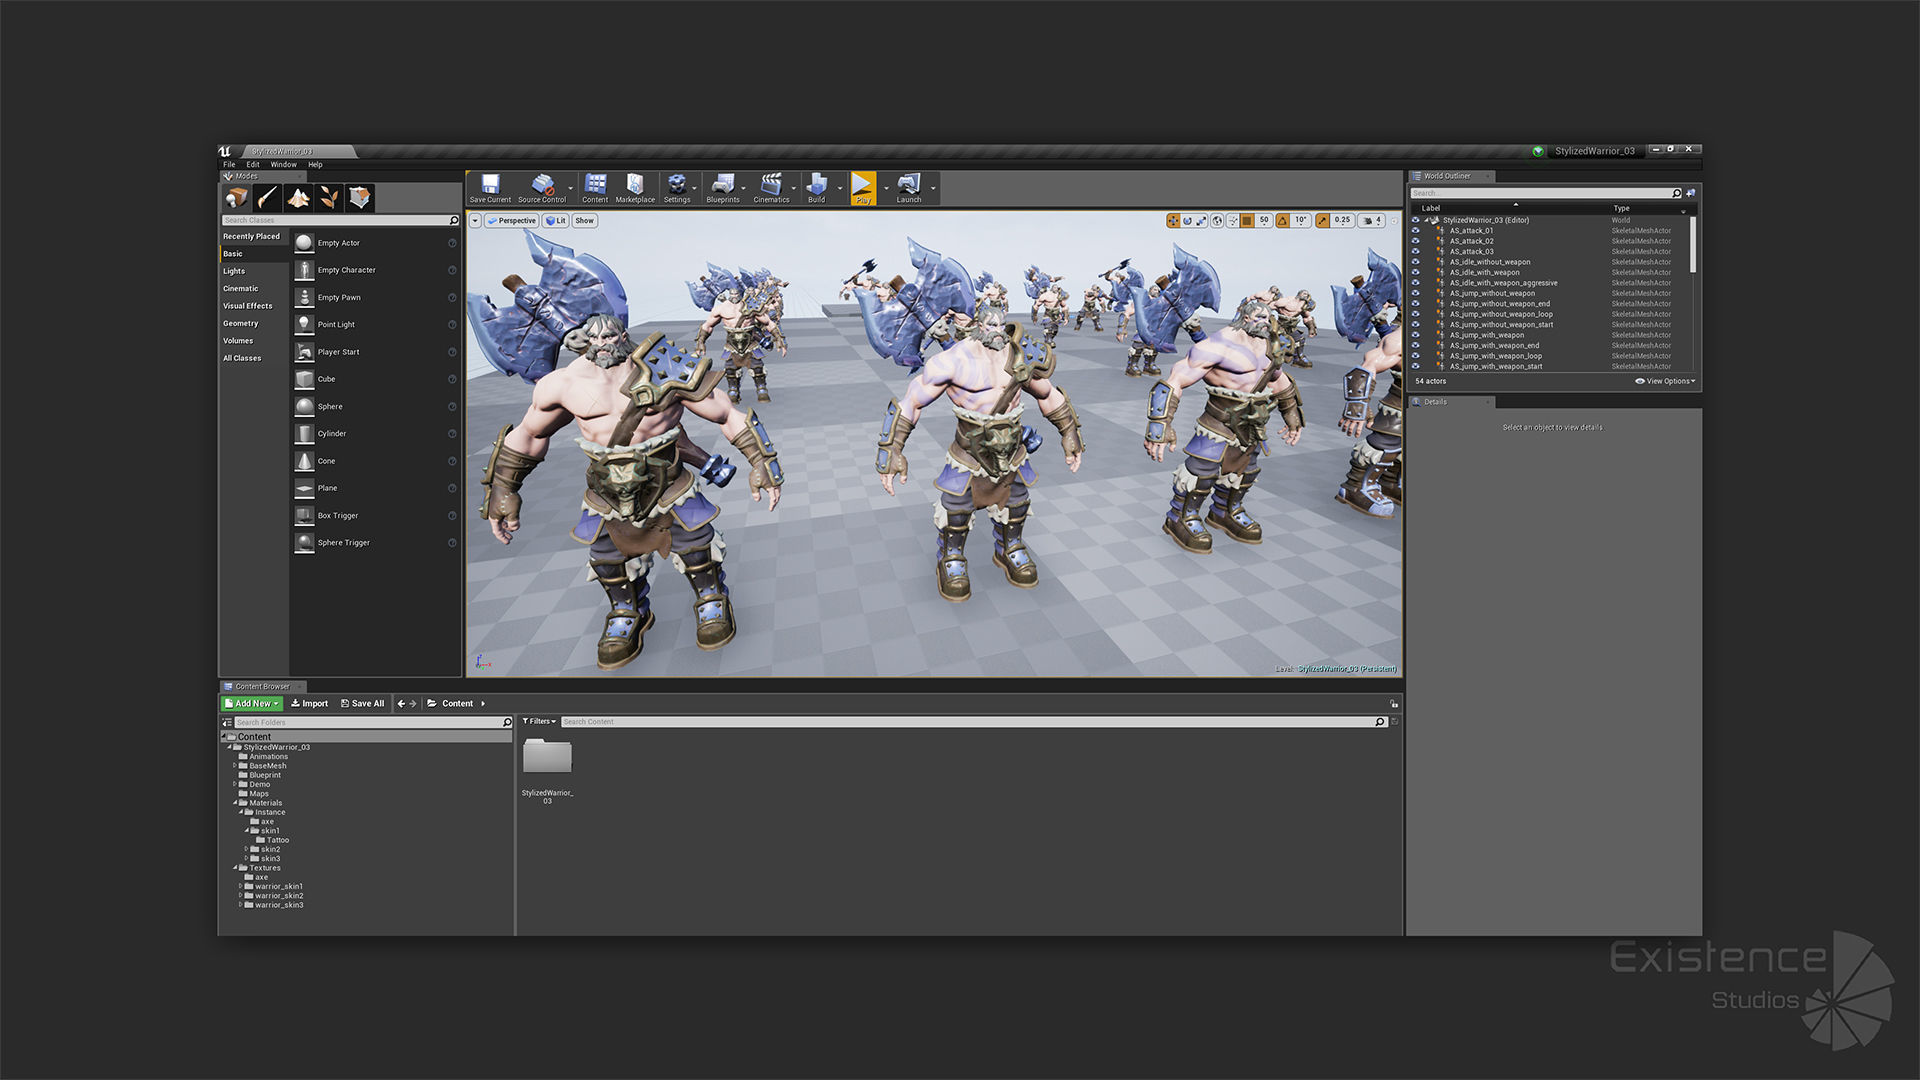The image size is (1920, 1080).
Task: Toggle scale snapping in viewport
Action: coord(1322,221)
